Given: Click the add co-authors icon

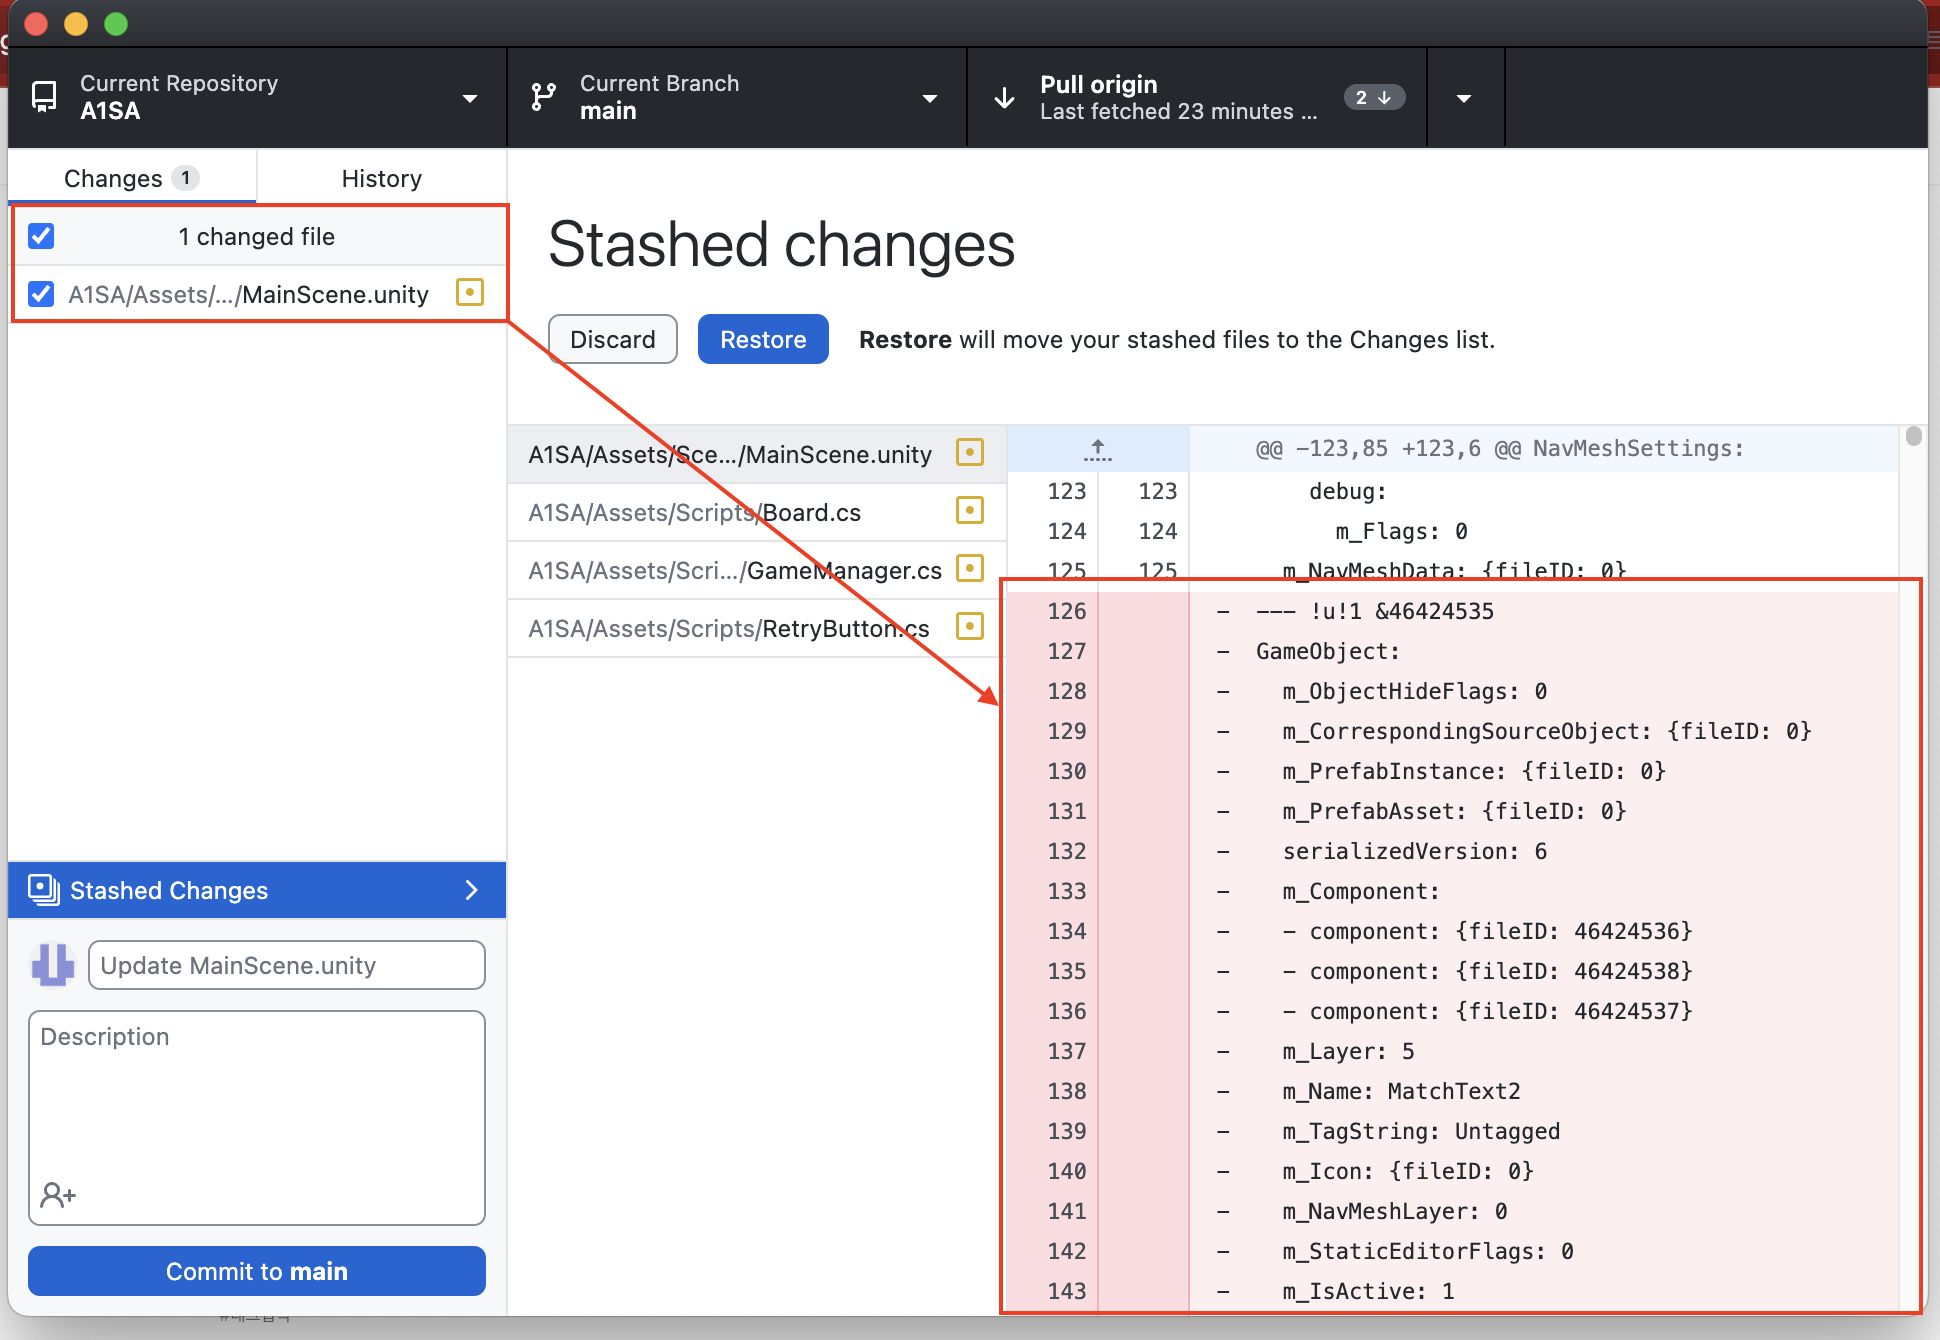Looking at the screenshot, I should click(58, 1194).
